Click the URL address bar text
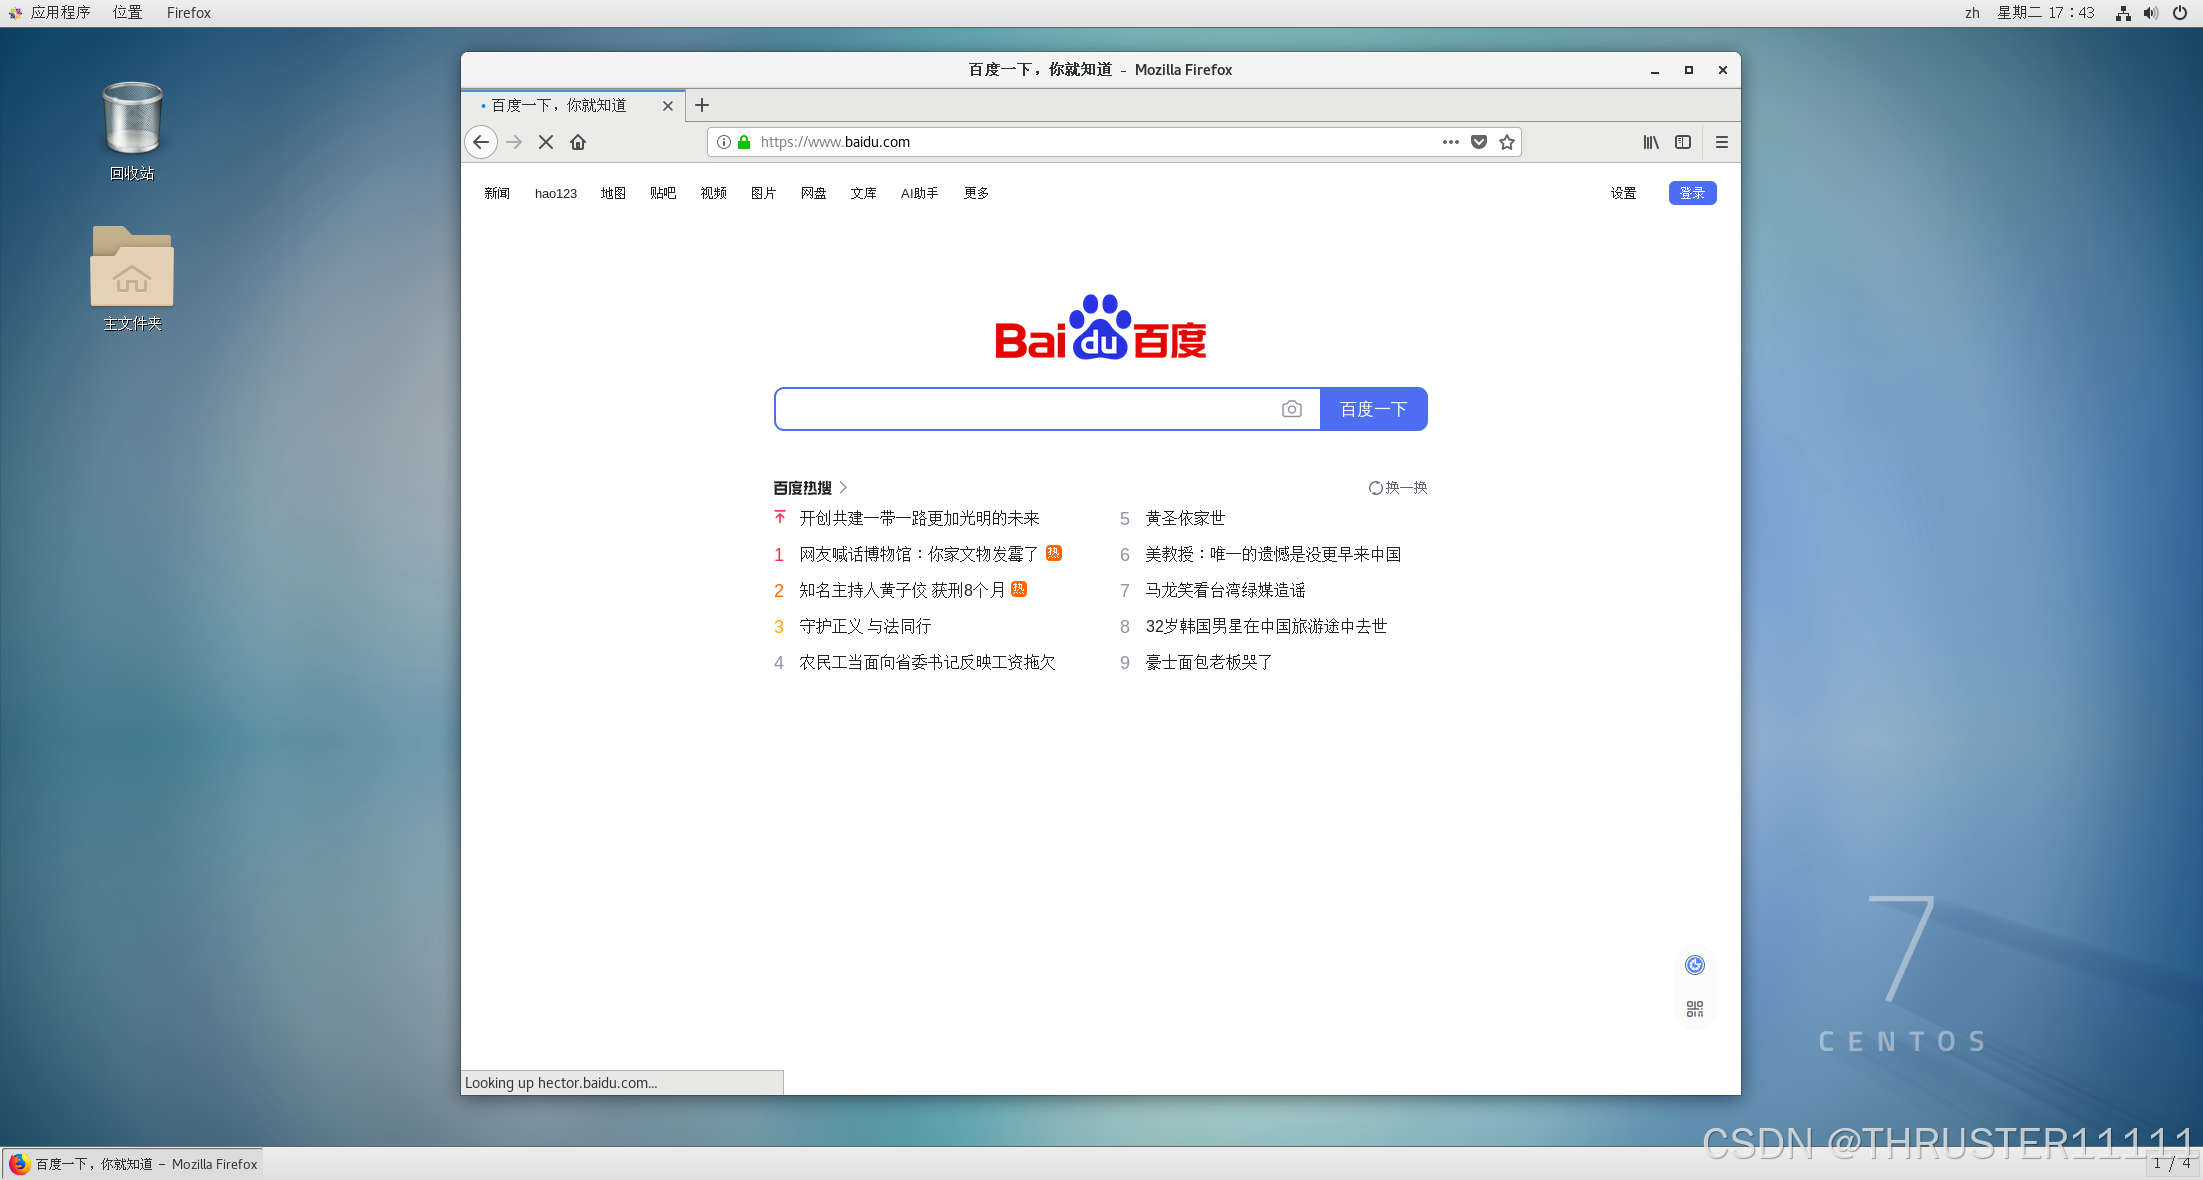2203x1180 pixels. (835, 142)
